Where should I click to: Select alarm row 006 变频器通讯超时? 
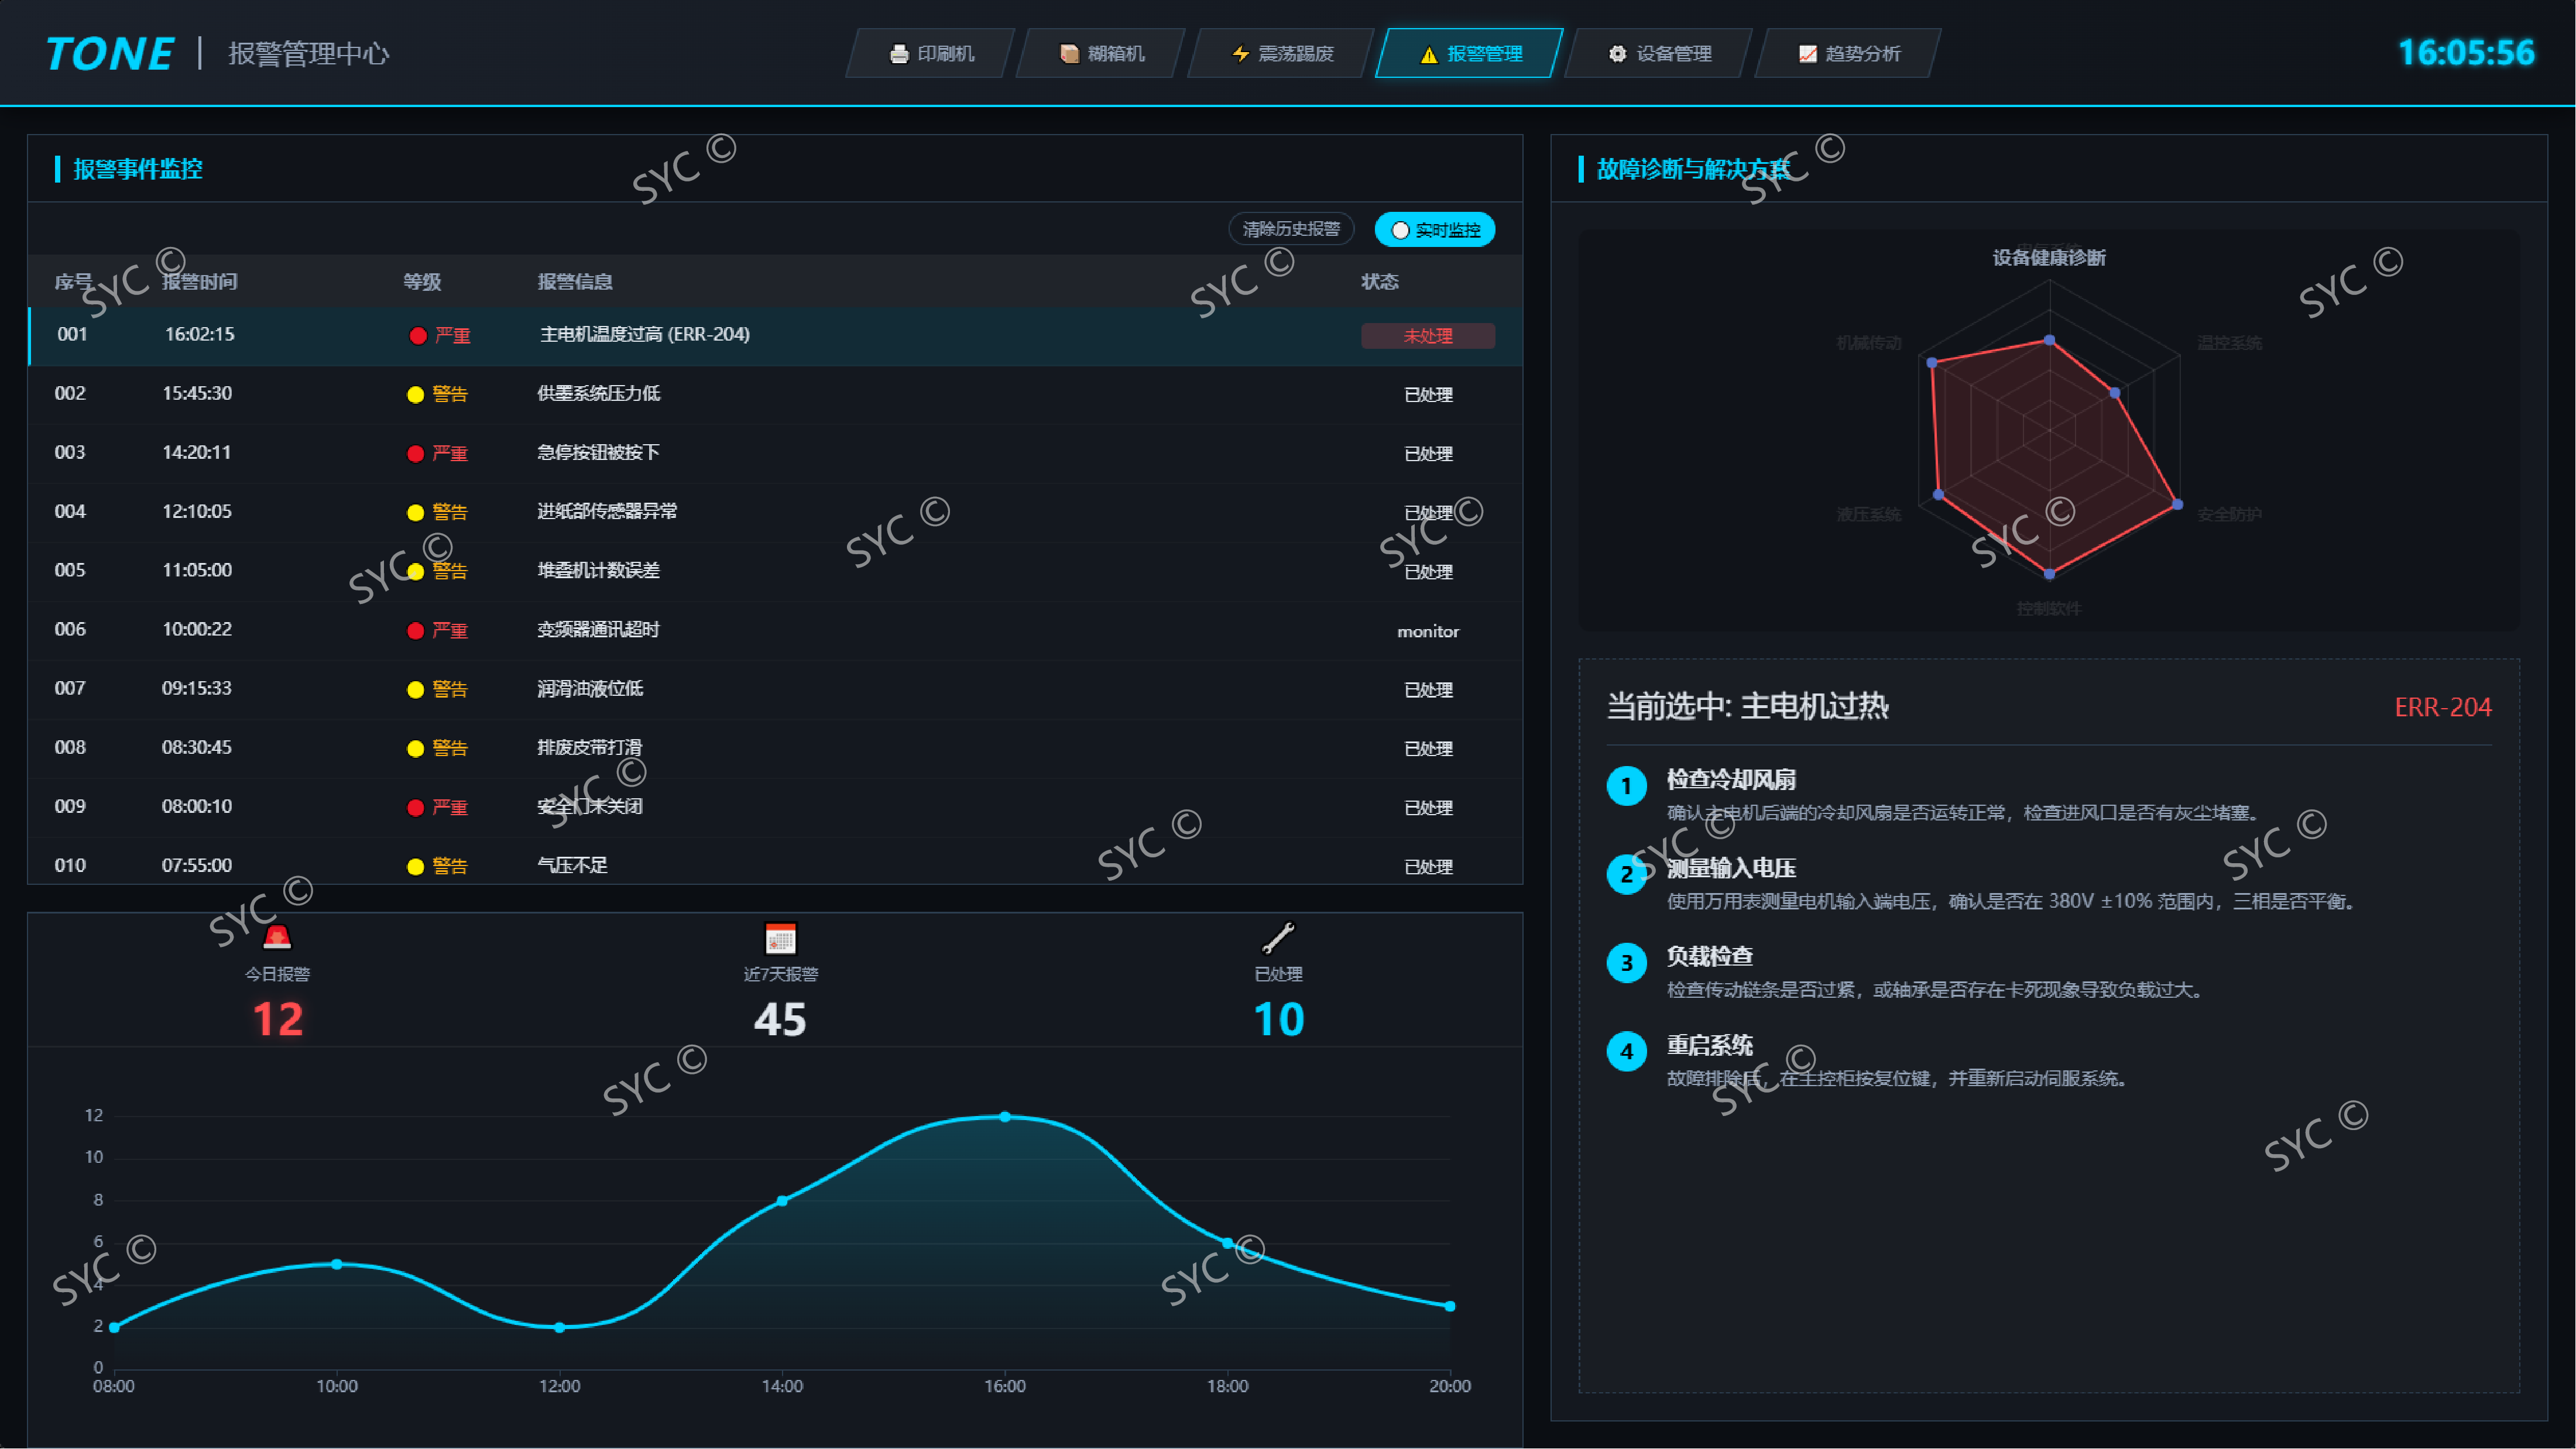click(597, 630)
